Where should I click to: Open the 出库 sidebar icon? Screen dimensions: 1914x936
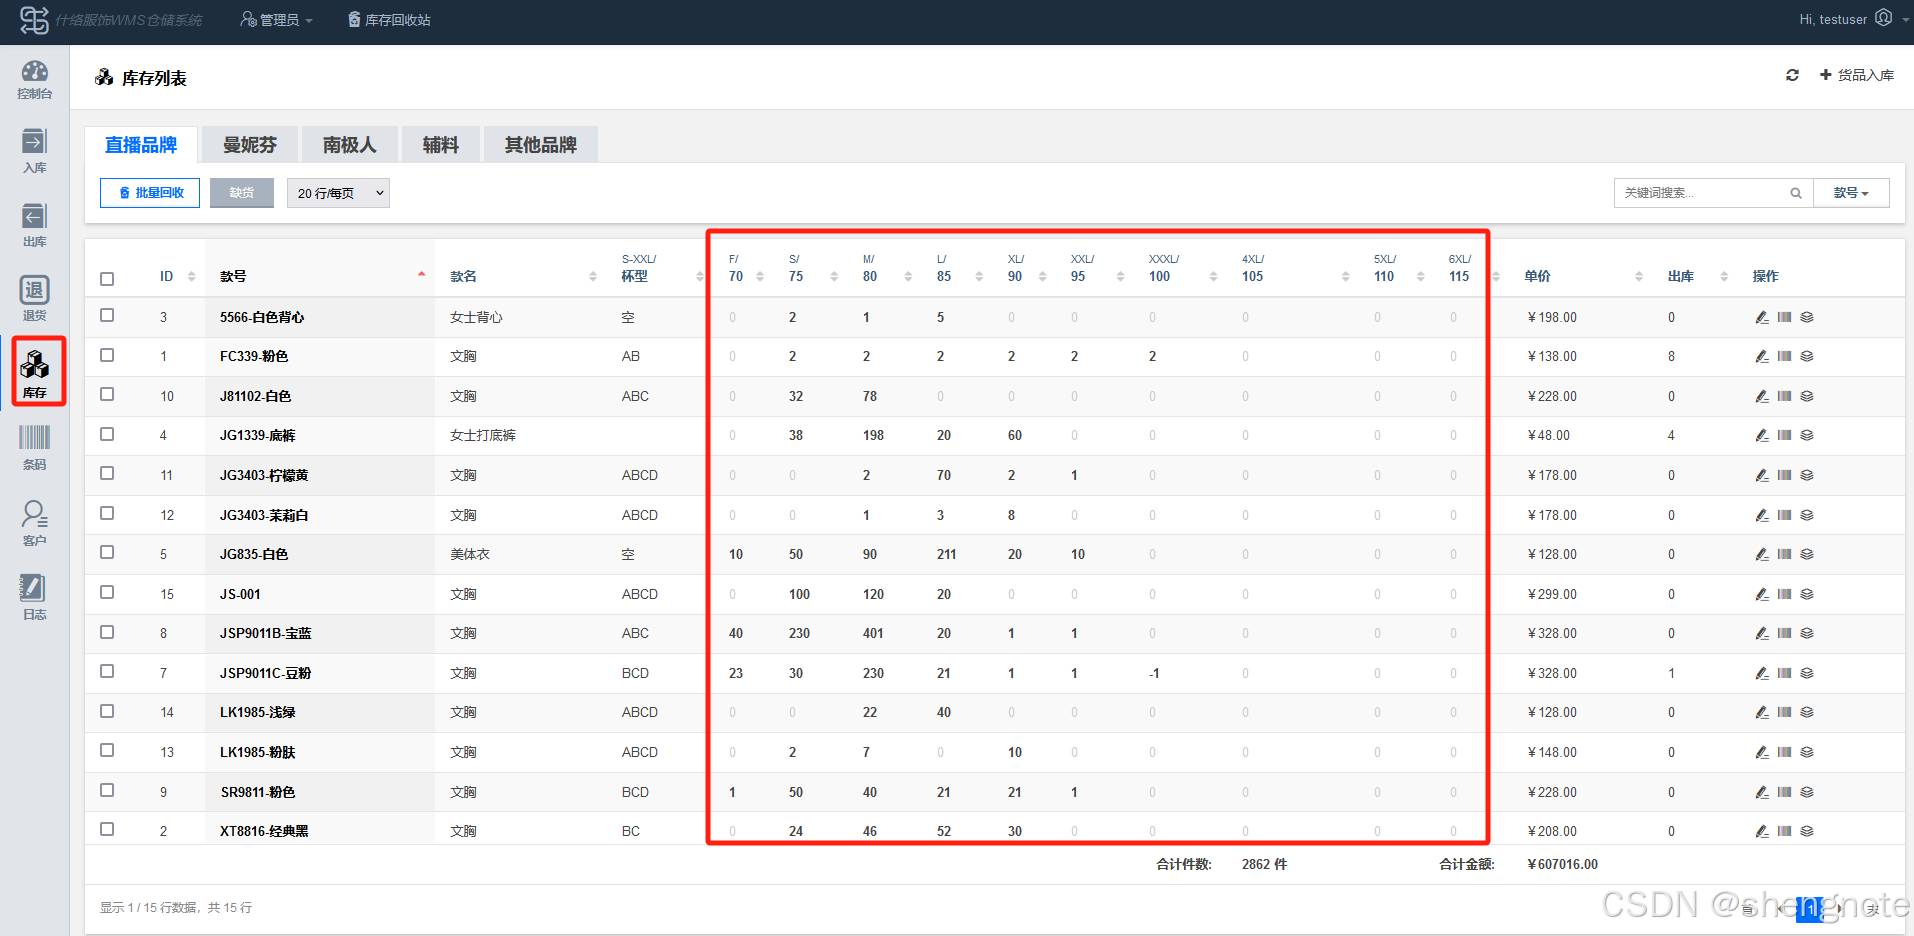[34, 225]
